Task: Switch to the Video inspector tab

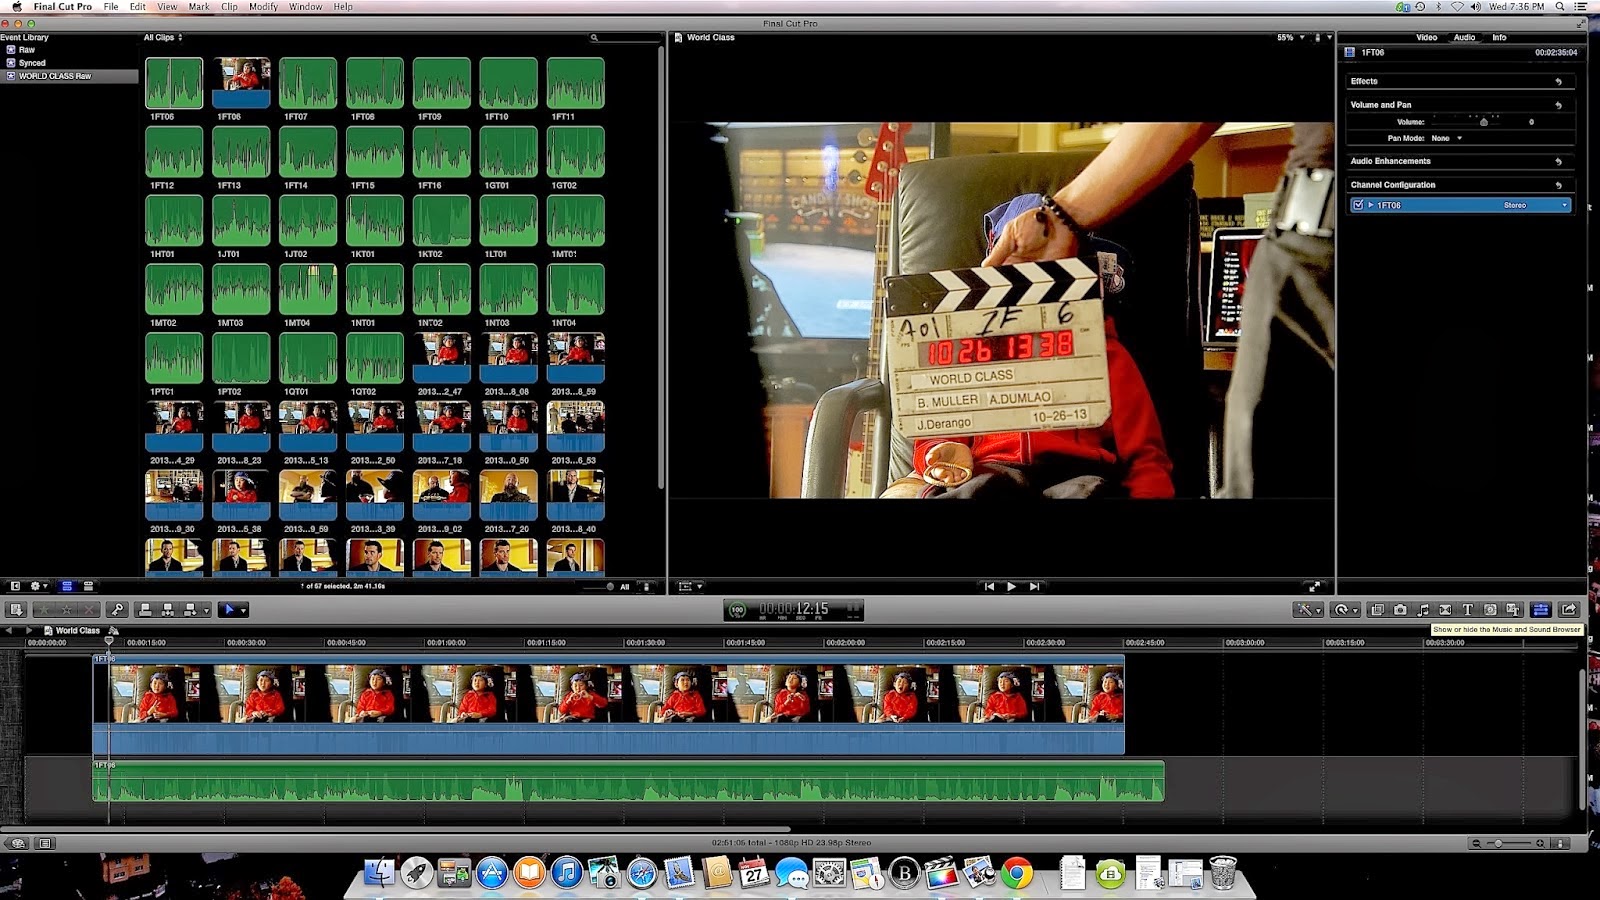Action: click(x=1427, y=38)
